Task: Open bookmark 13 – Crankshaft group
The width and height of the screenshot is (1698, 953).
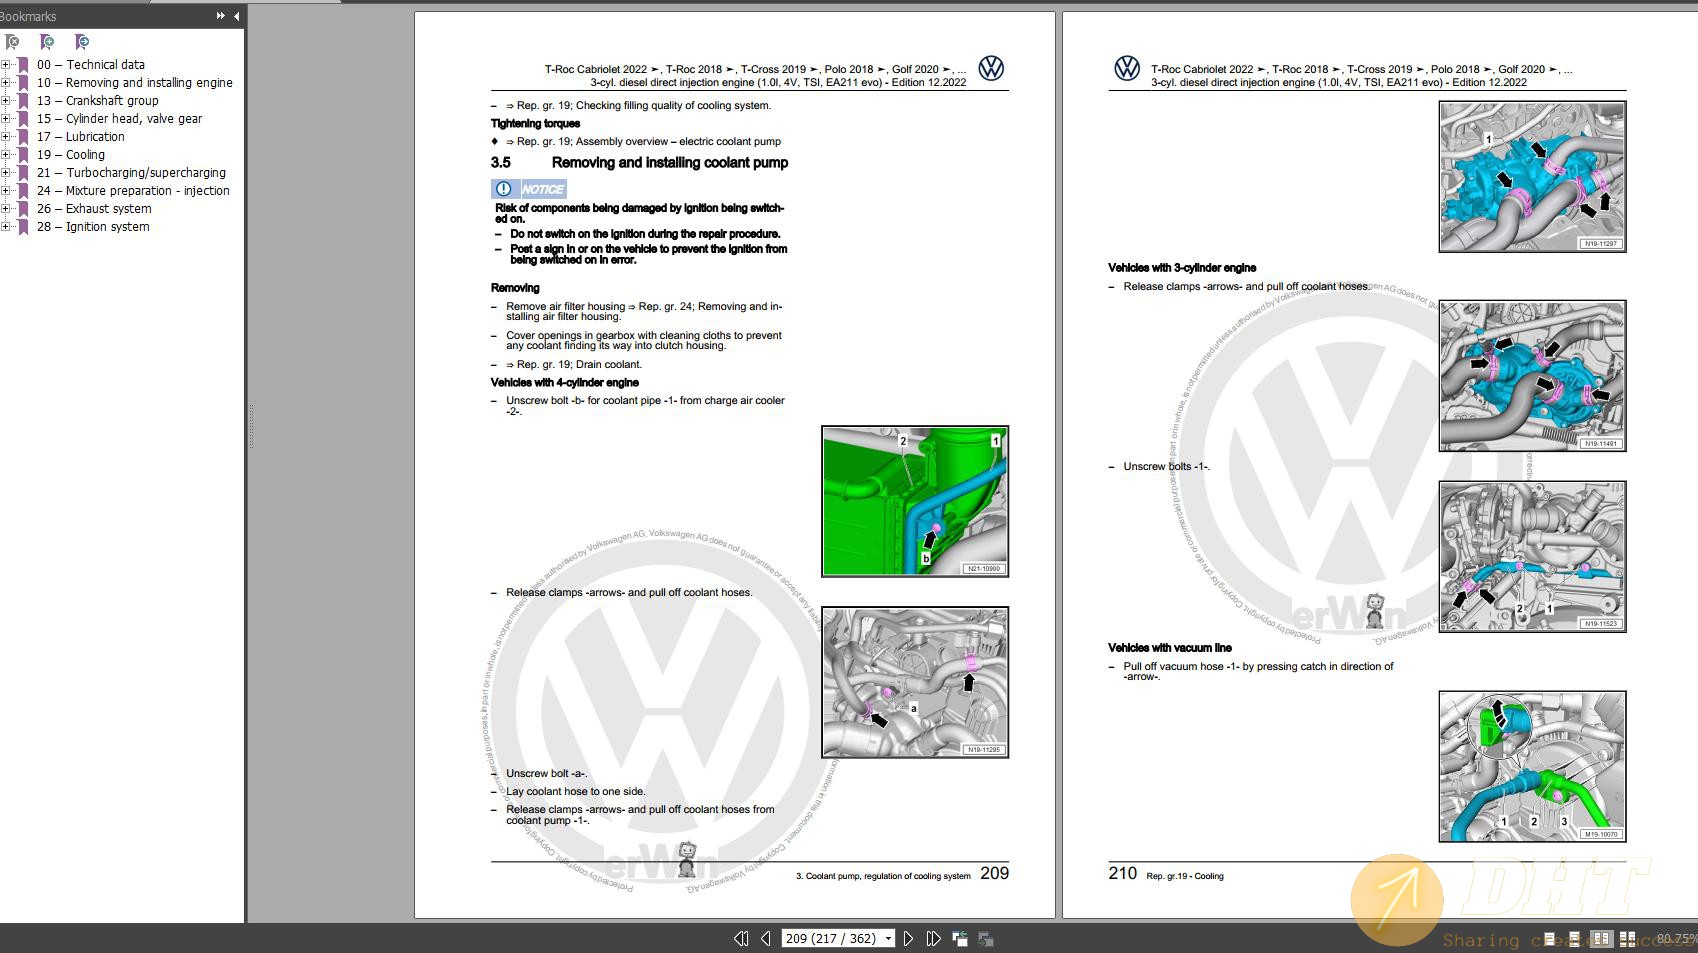Action: pyautogui.click(x=98, y=101)
